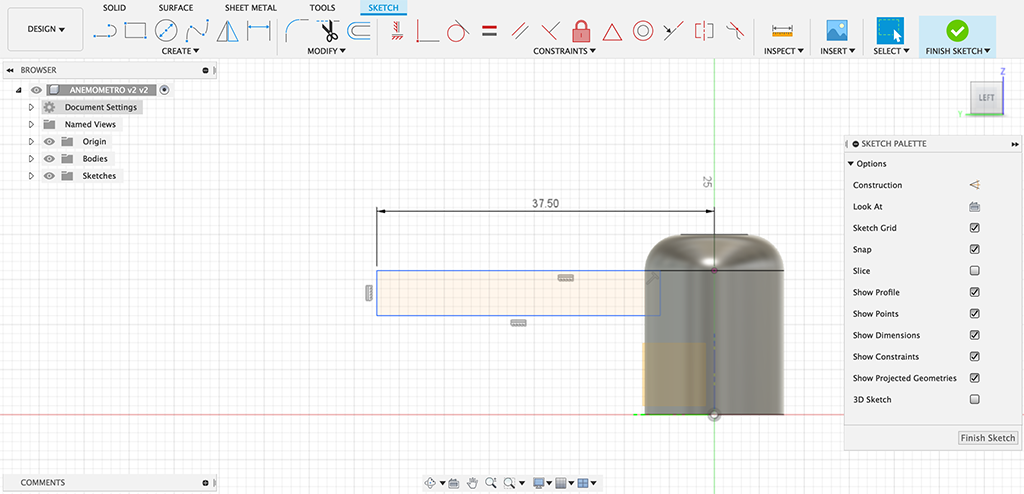Choose the 2-Point Rectangle tool
The height and width of the screenshot is (494, 1024).
tap(135, 31)
